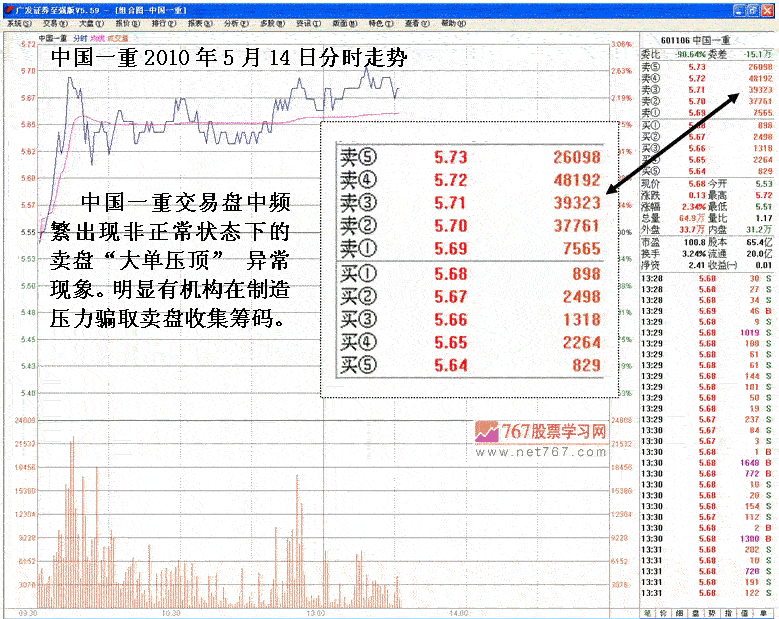The image size is (779, 619).
Task: Click the 流通 20.0亿 value
Action: coord(760,254)
